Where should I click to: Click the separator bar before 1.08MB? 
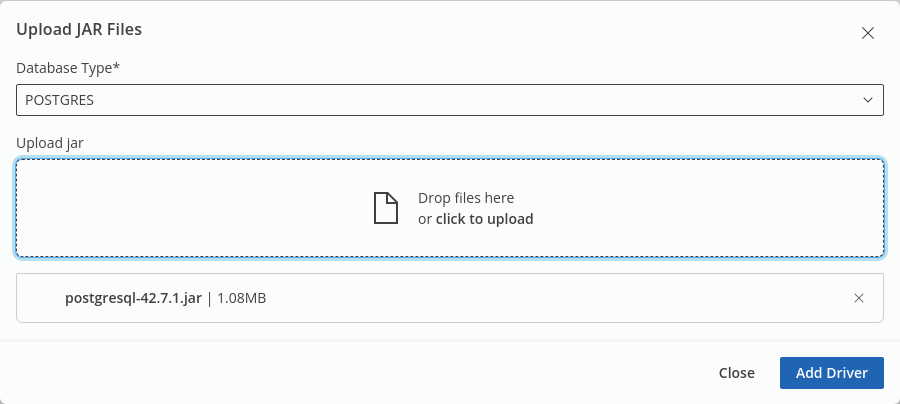click(x=210, y=298)
